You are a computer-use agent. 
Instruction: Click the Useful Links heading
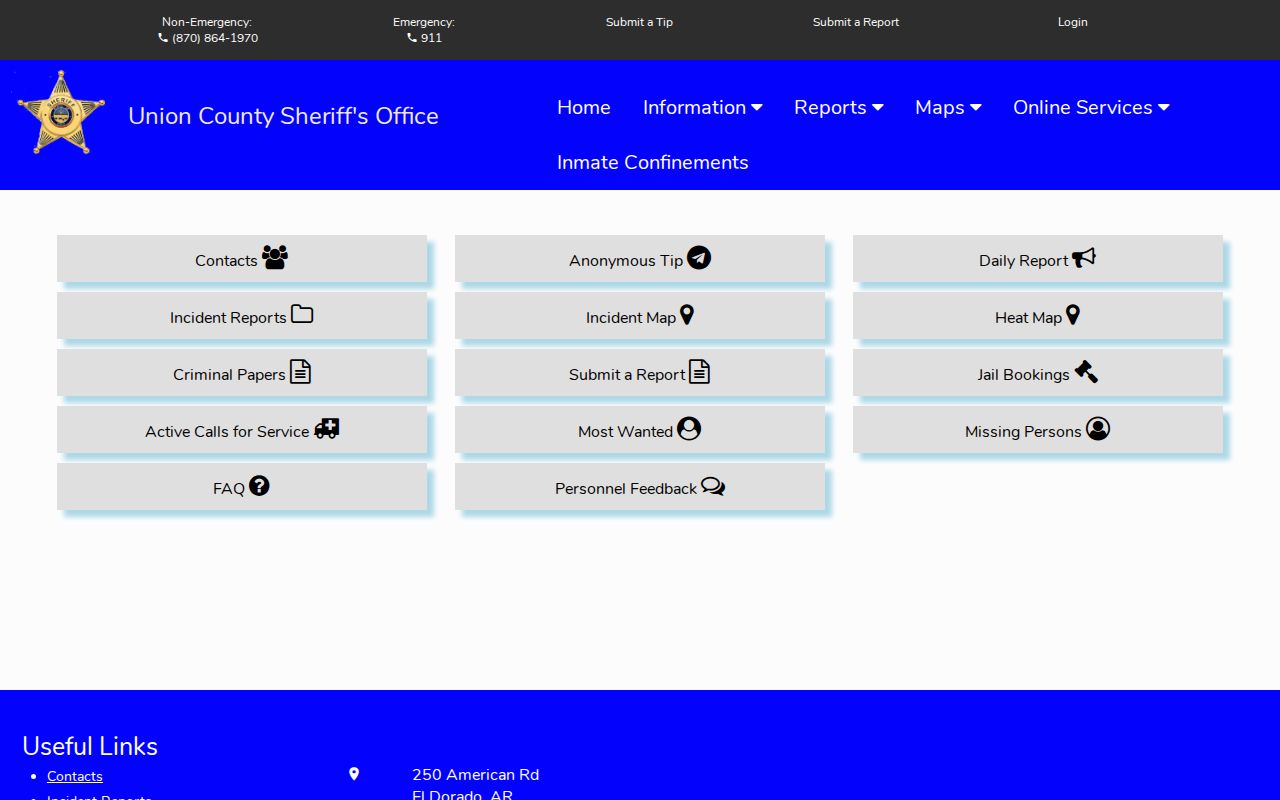[90, 746]
